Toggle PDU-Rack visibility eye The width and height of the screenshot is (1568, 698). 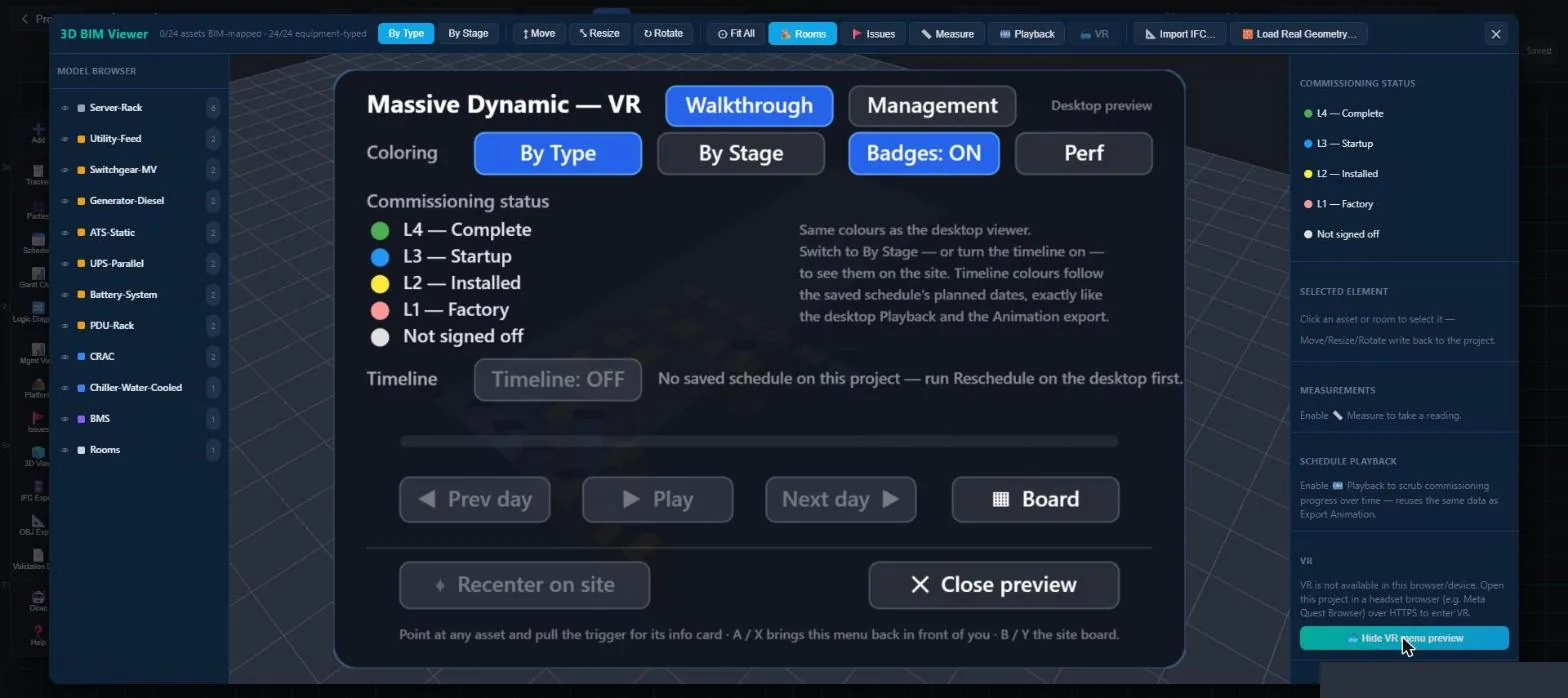(65, 326)
